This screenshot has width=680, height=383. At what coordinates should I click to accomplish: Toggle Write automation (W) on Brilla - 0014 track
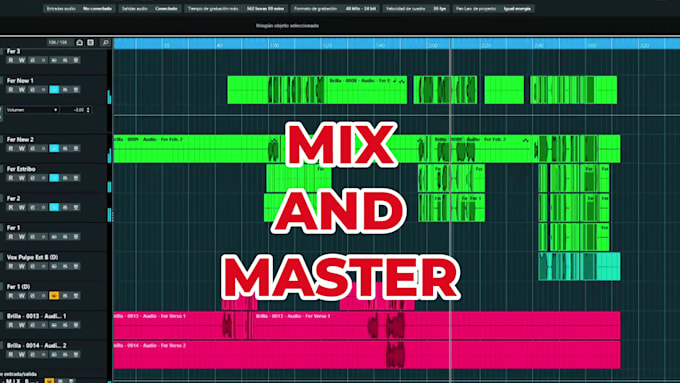pyautogui.click(x=22, y=355)
